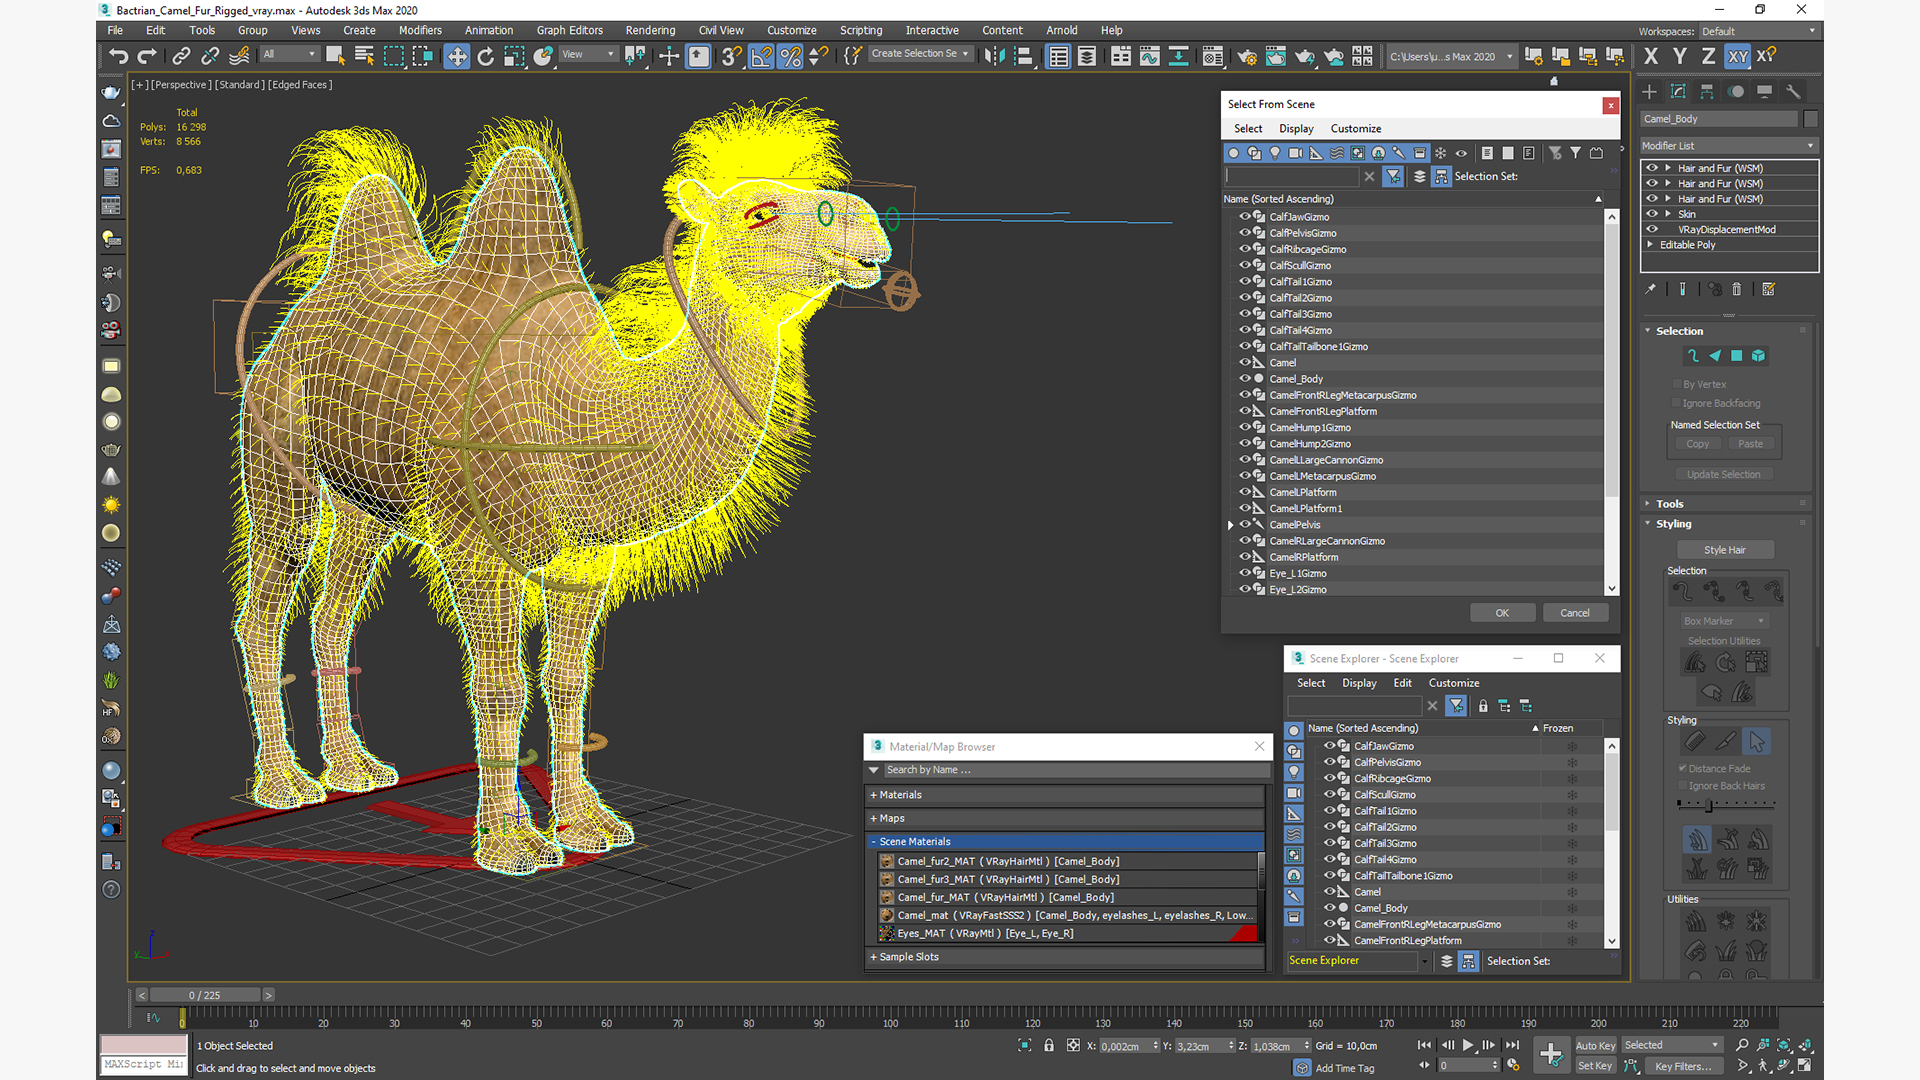Click OK in Select From Scene
Viewport: 1920px width, 1080px height.
[1502, 613]
